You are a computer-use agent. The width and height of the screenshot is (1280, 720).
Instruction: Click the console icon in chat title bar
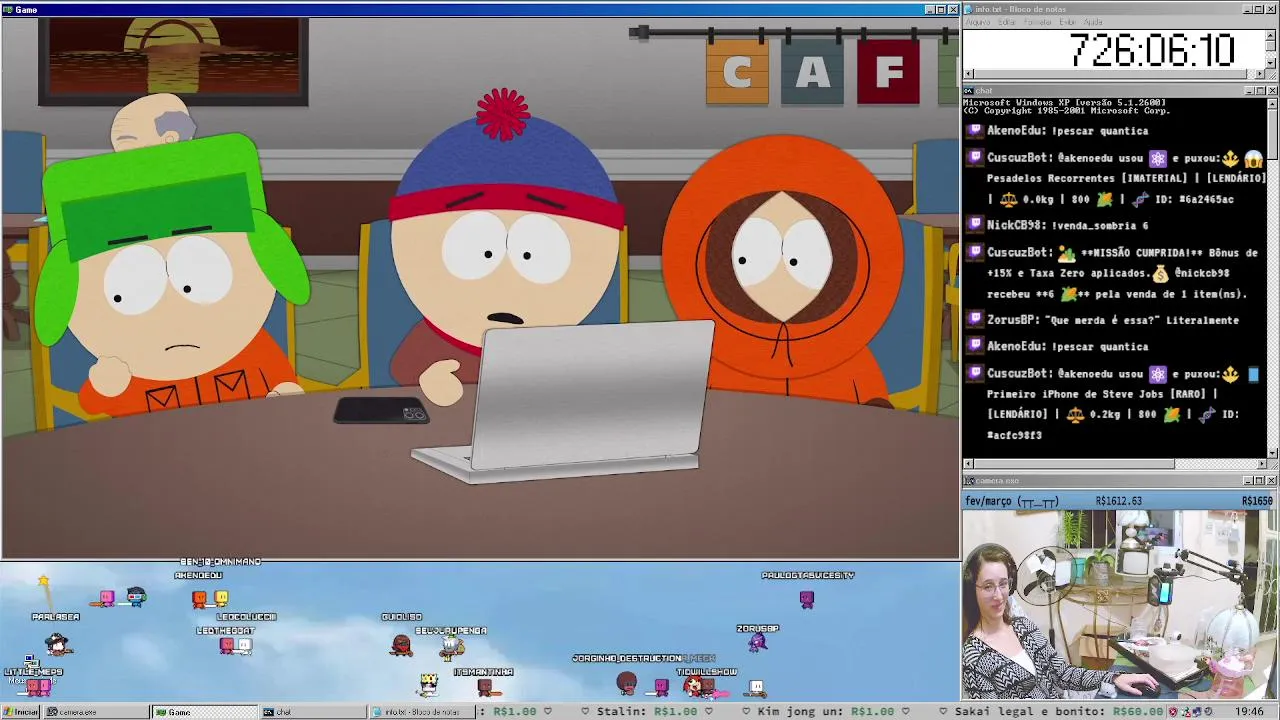tap(969, 91)
